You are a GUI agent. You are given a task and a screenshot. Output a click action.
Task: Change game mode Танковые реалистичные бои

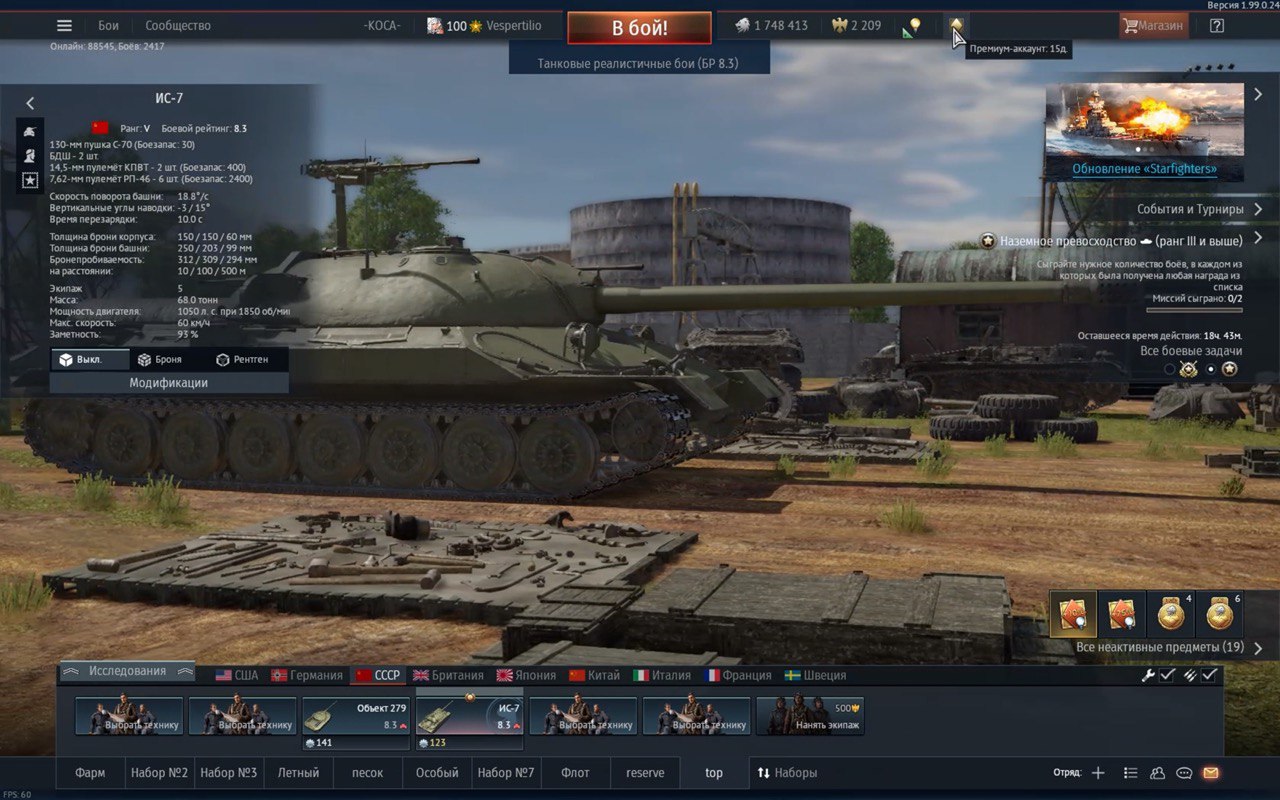coord(638,63)
